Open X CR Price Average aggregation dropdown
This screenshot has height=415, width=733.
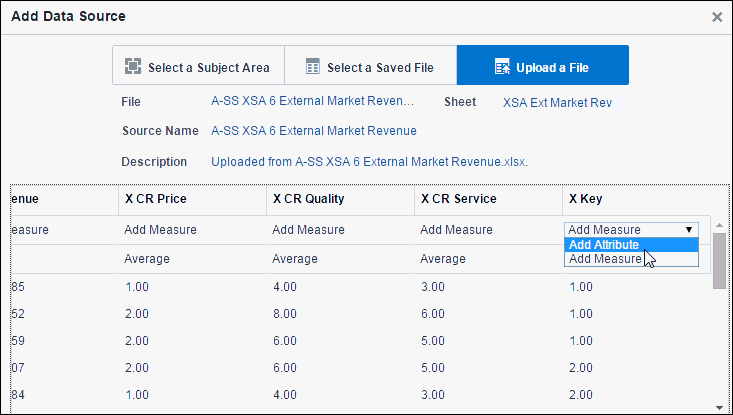coord(147,258)
